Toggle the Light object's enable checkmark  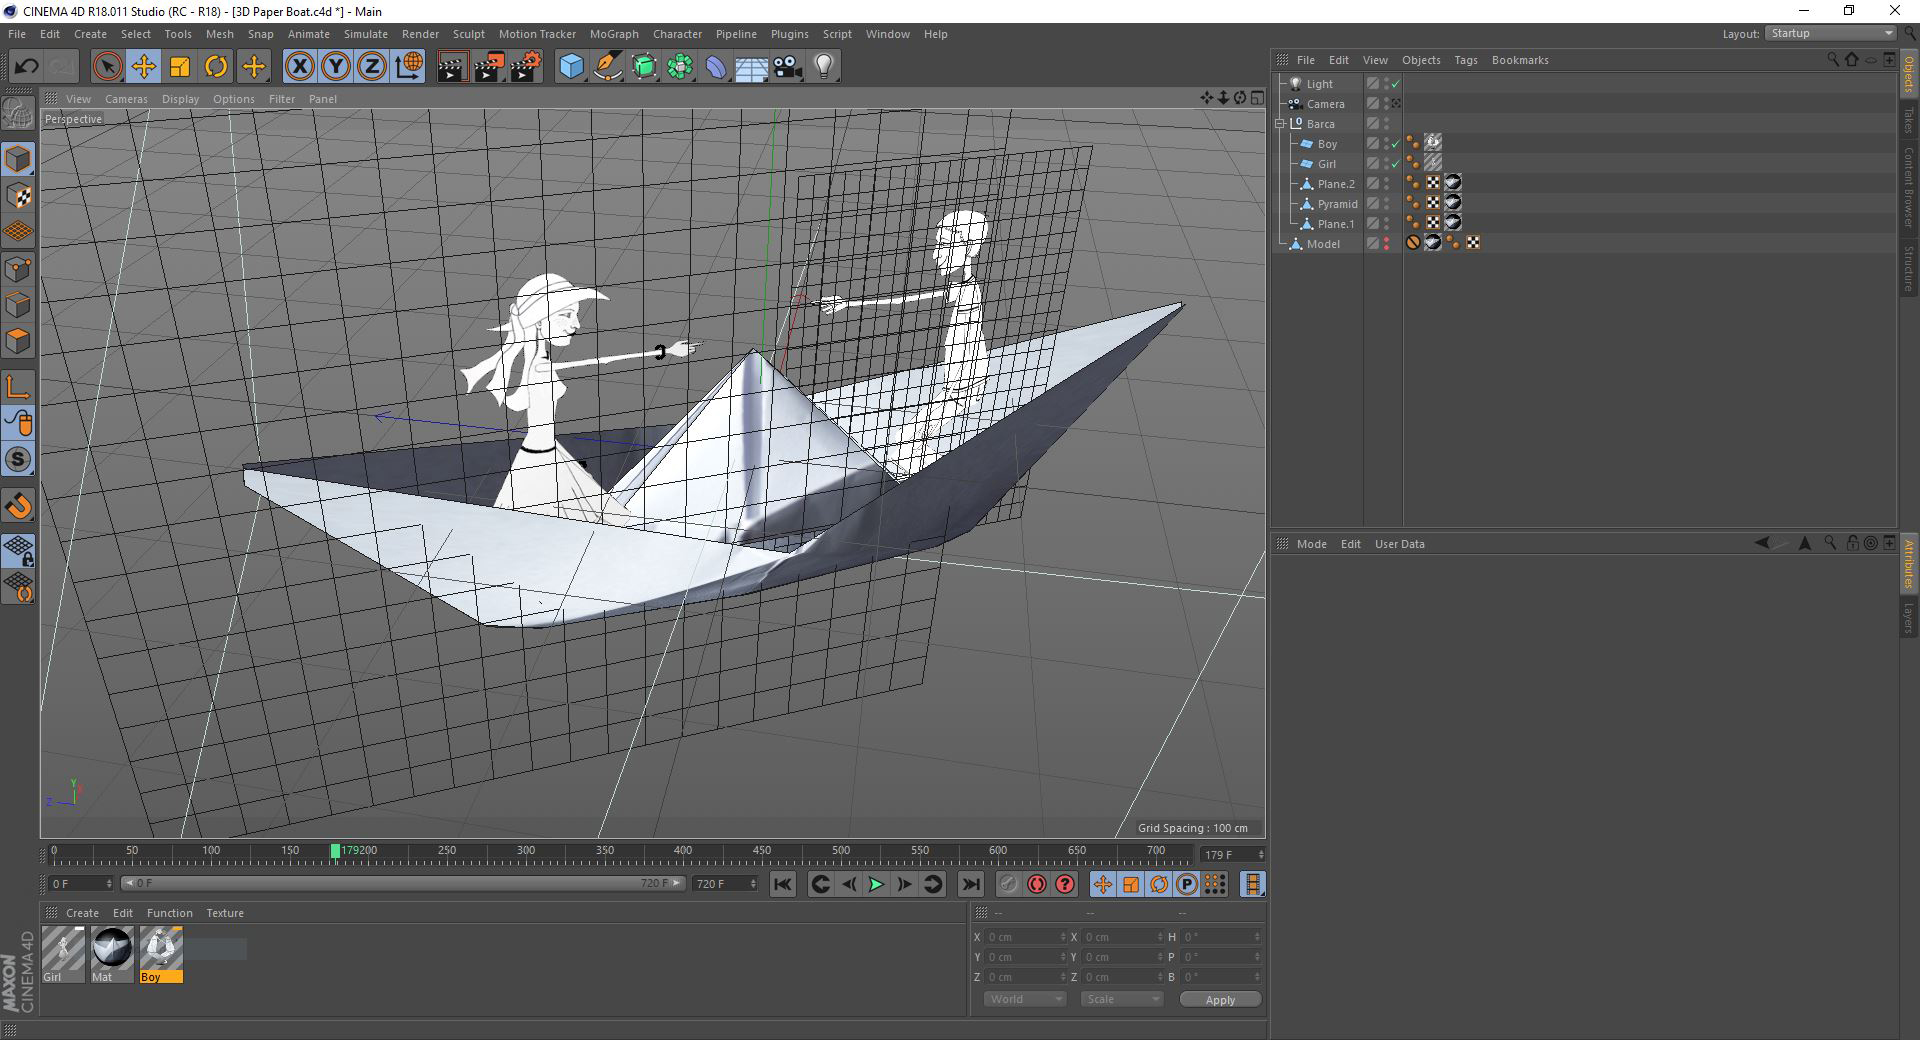(1395, 84)
